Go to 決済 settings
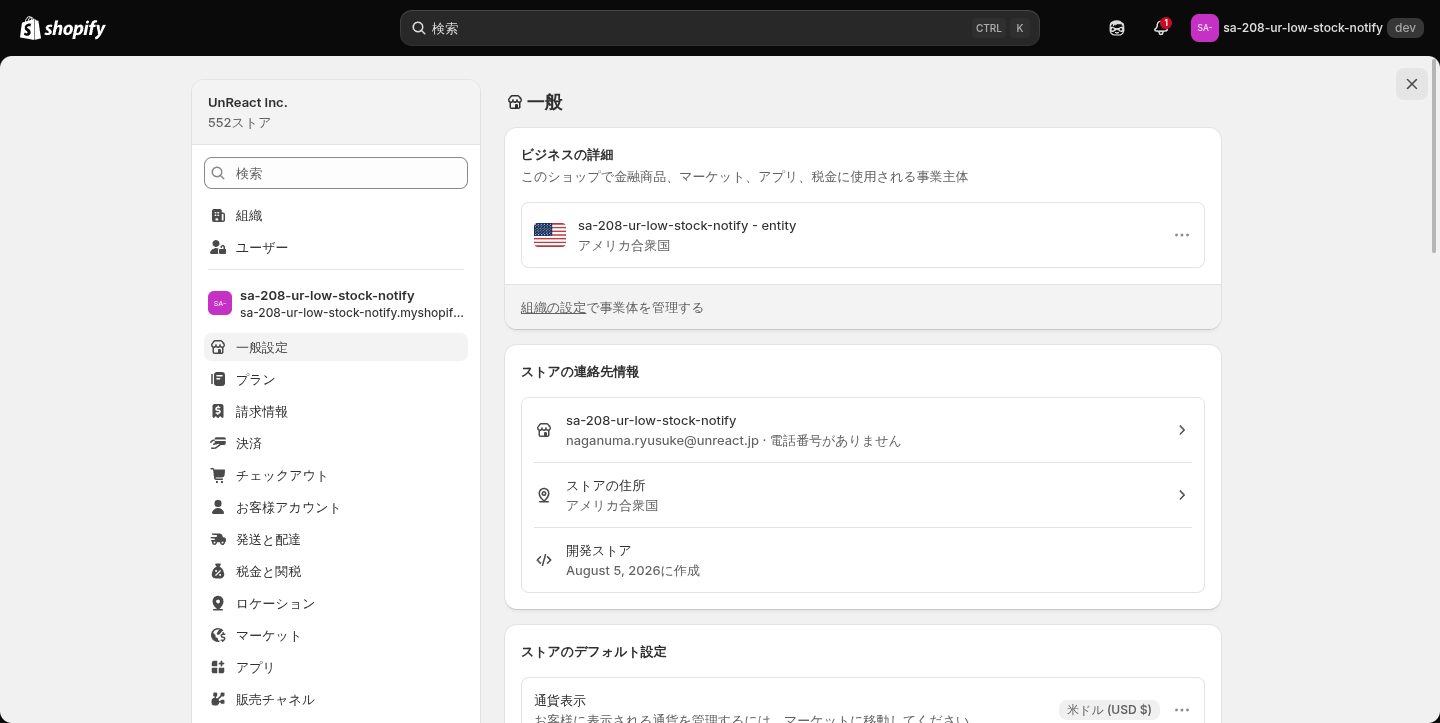Viewport: 1440px width, 723px height. click(x=336, y=444)
